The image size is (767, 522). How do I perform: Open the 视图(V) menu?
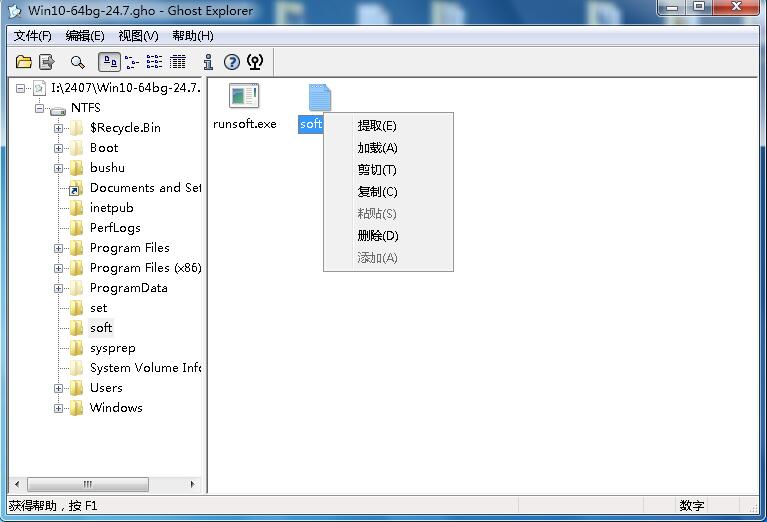click(138, 36)
